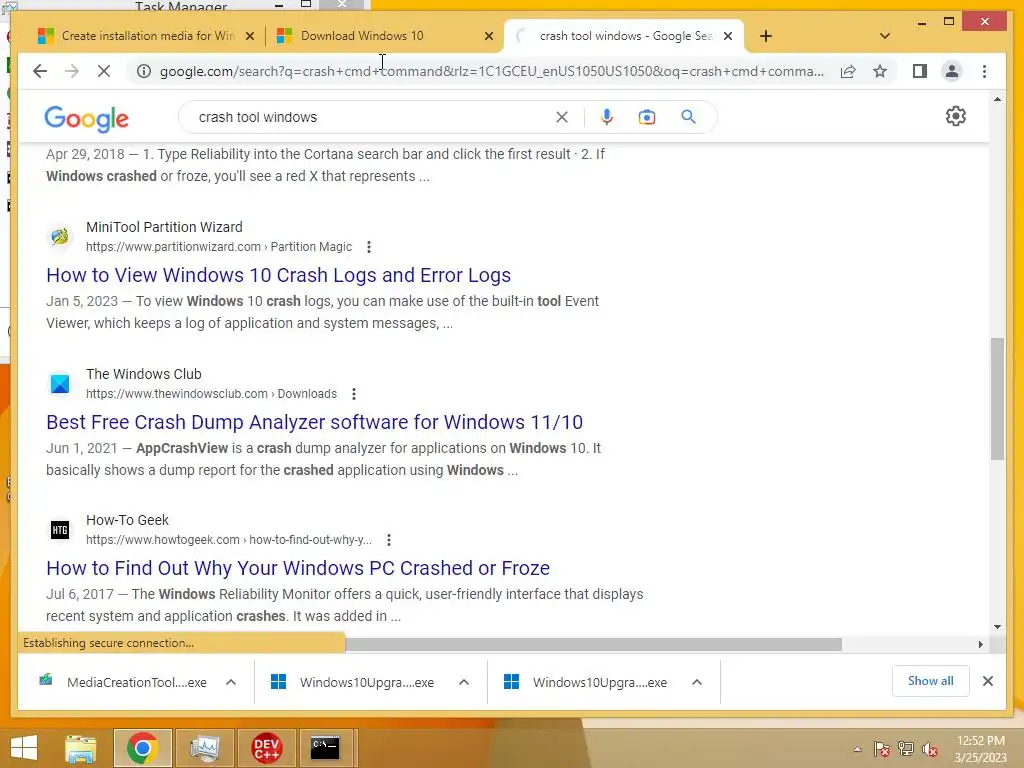The height and width of the screenshot is (768, 1024).
Task: Open the network tray icon
Action: (906, 749)
